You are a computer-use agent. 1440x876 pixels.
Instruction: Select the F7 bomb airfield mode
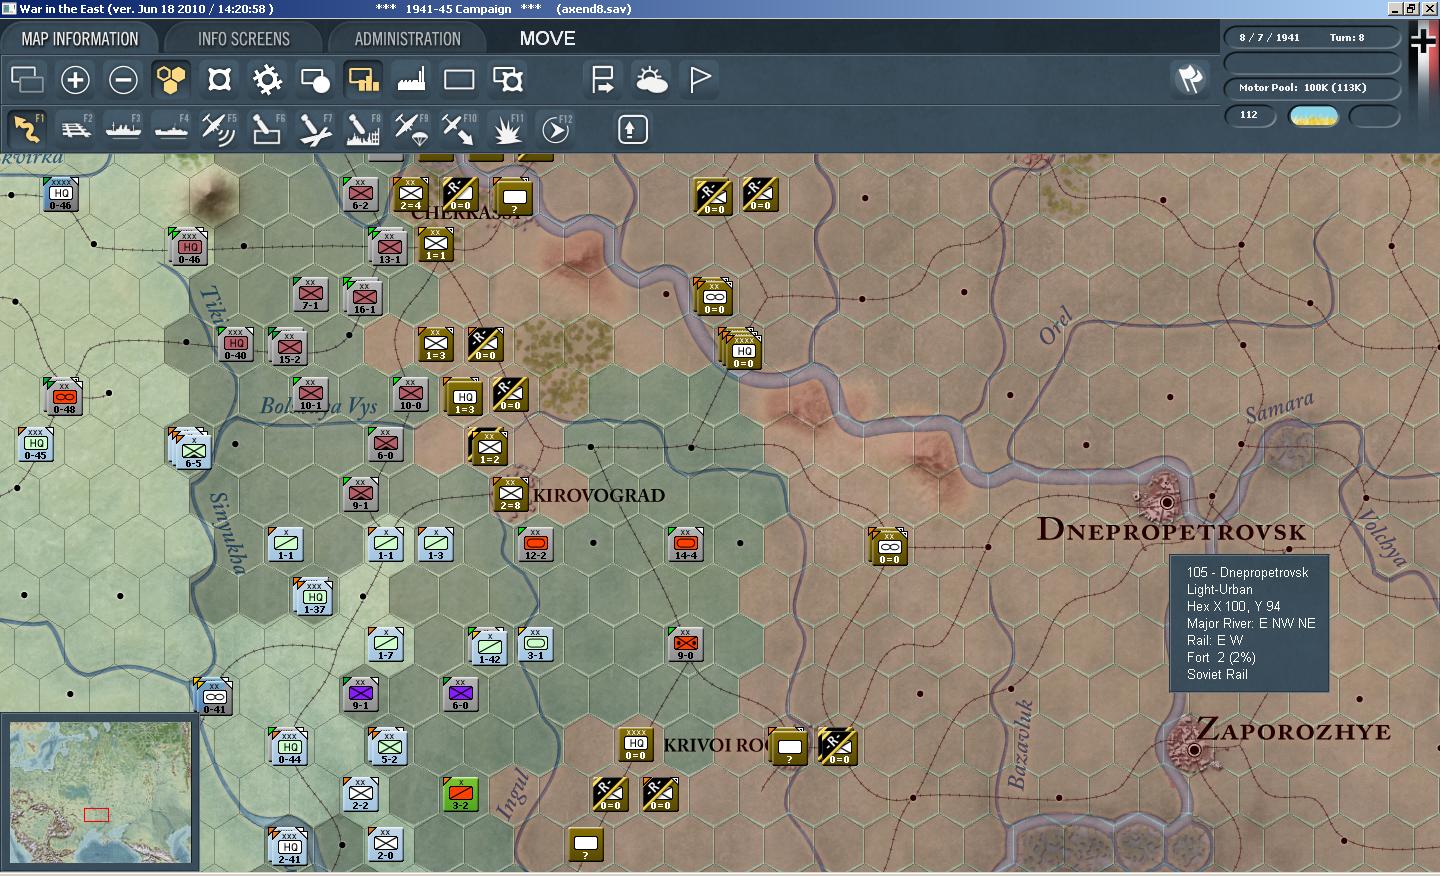(315, 129)
